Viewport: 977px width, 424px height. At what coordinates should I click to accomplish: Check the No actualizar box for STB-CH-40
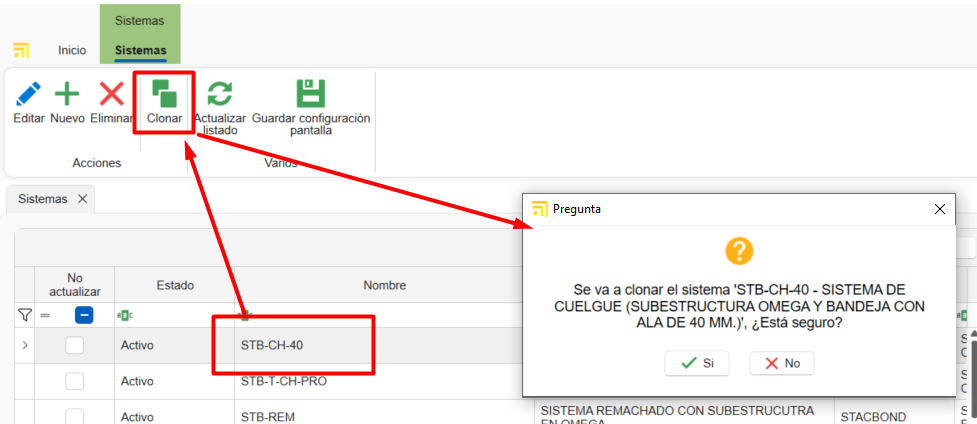coord(74,346)
